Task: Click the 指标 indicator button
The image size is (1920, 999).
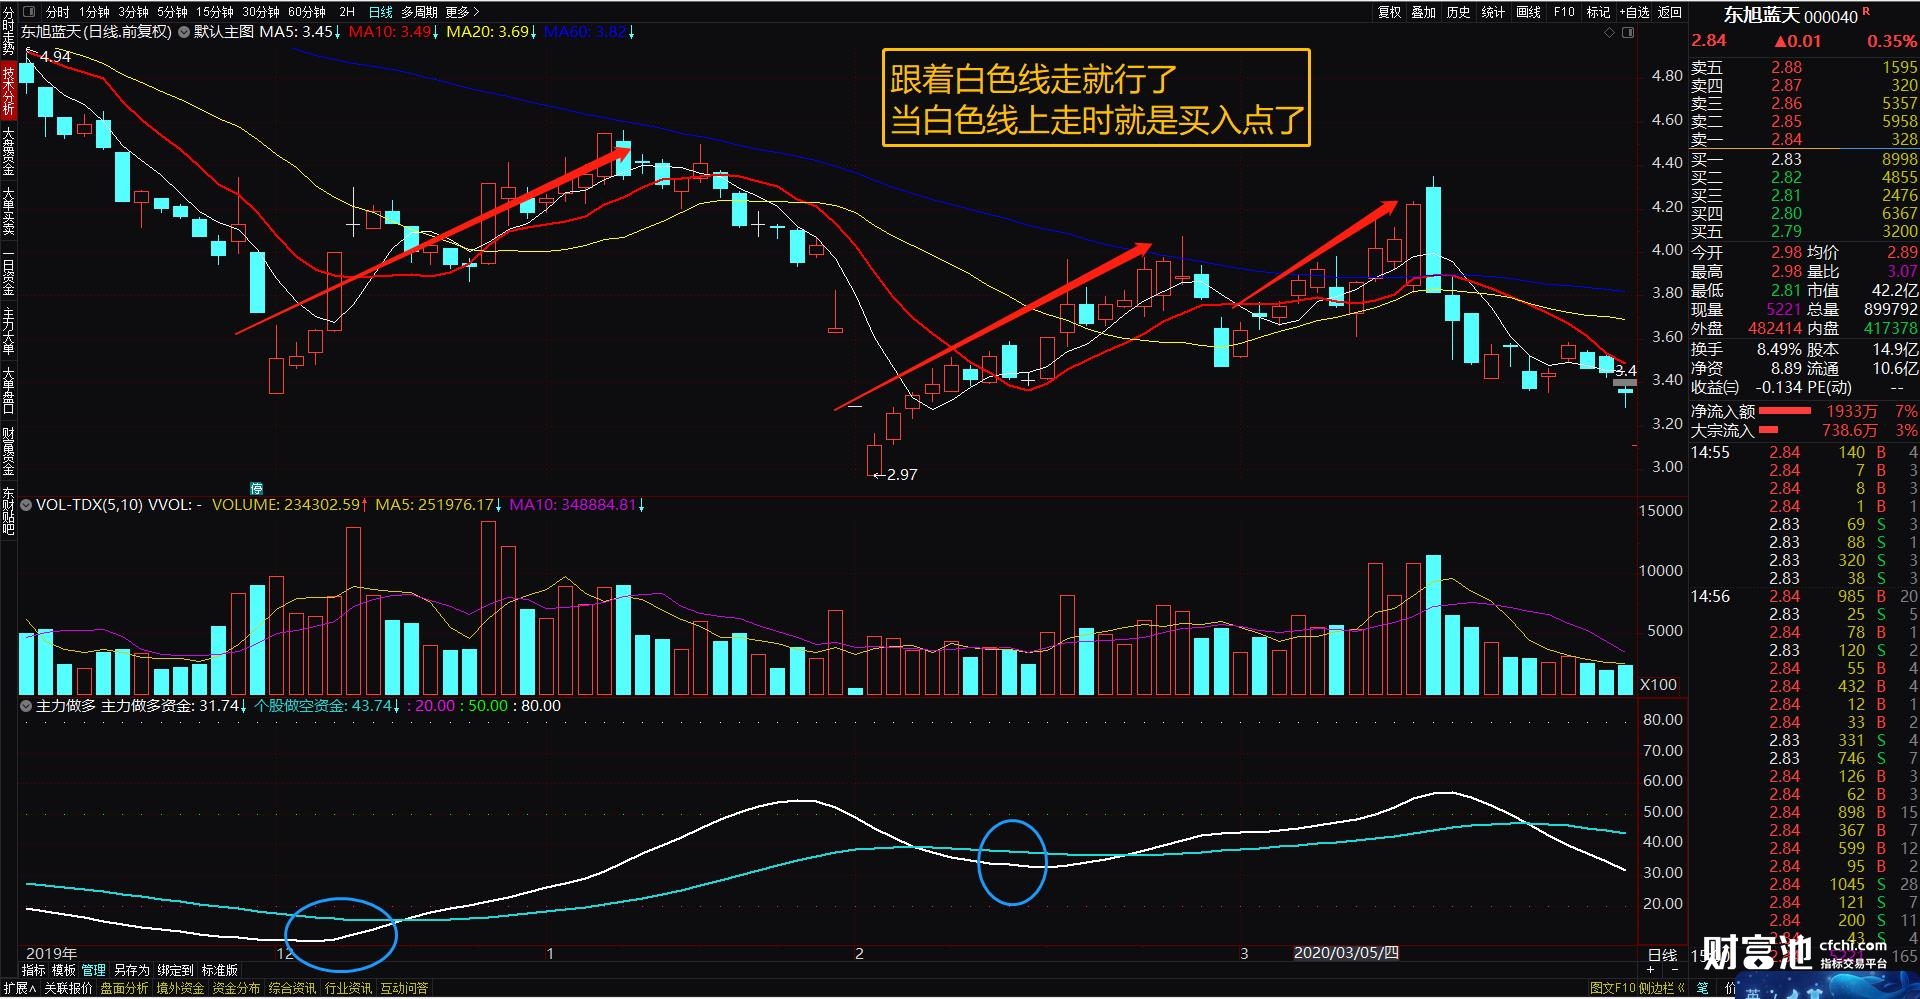Action: (33, 970)
